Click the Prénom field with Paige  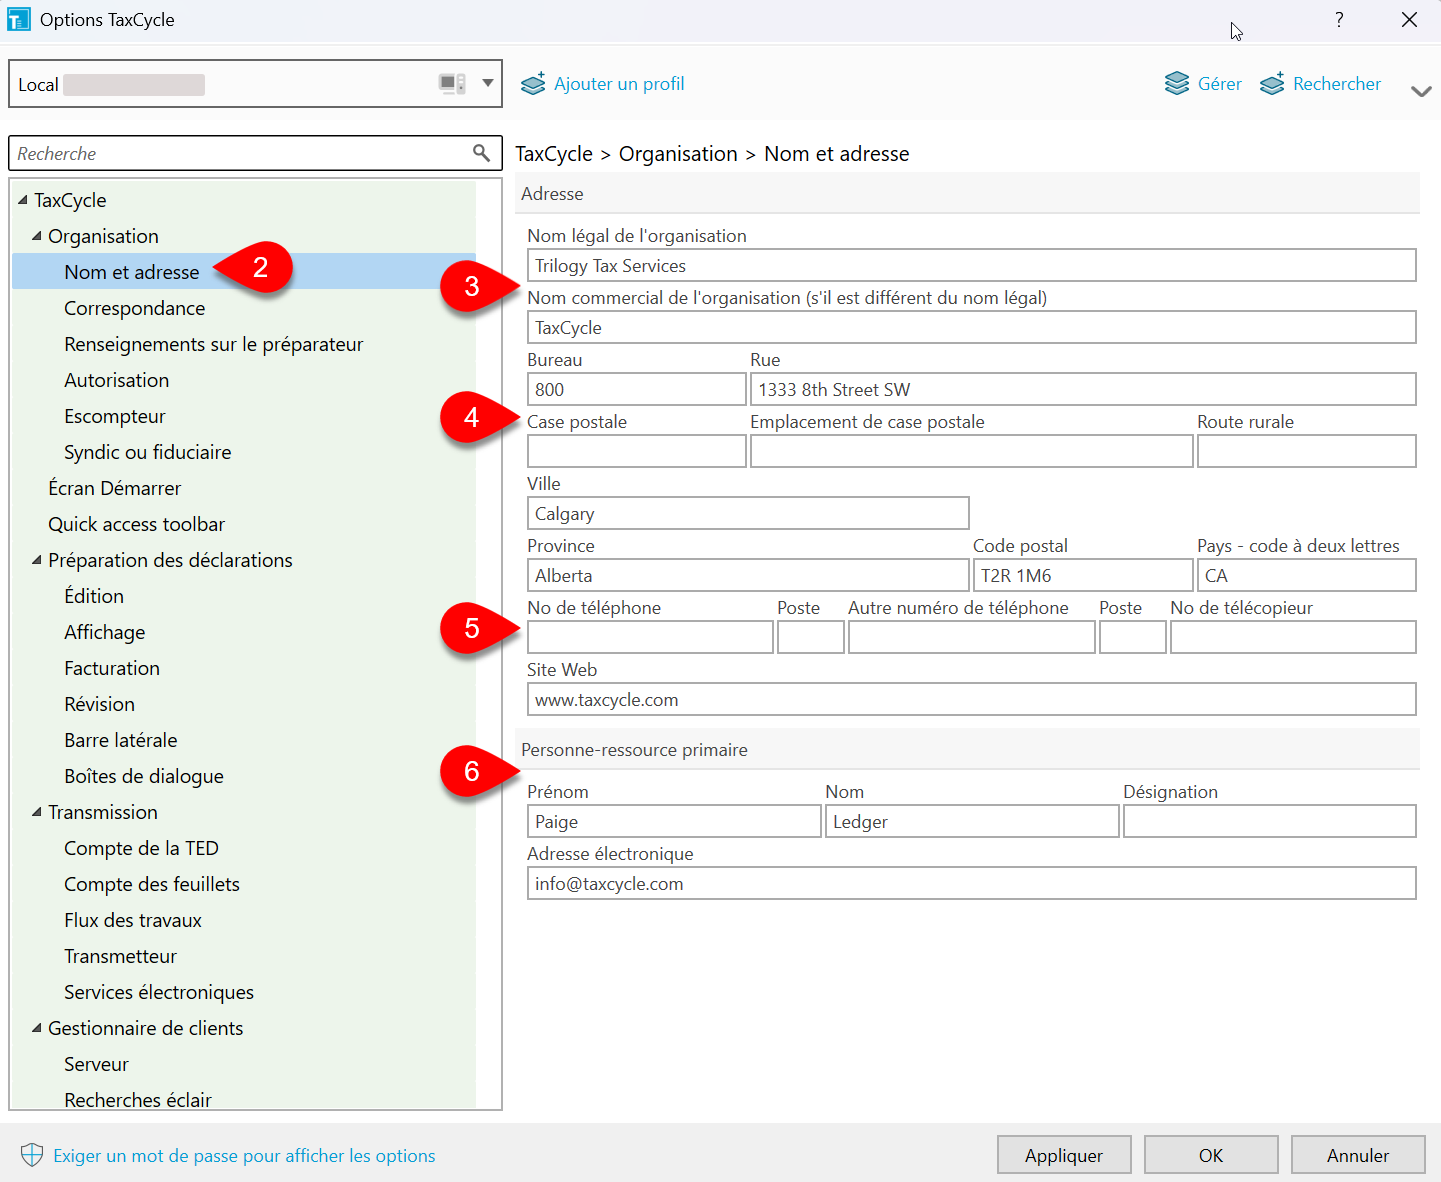click(674, 821)
